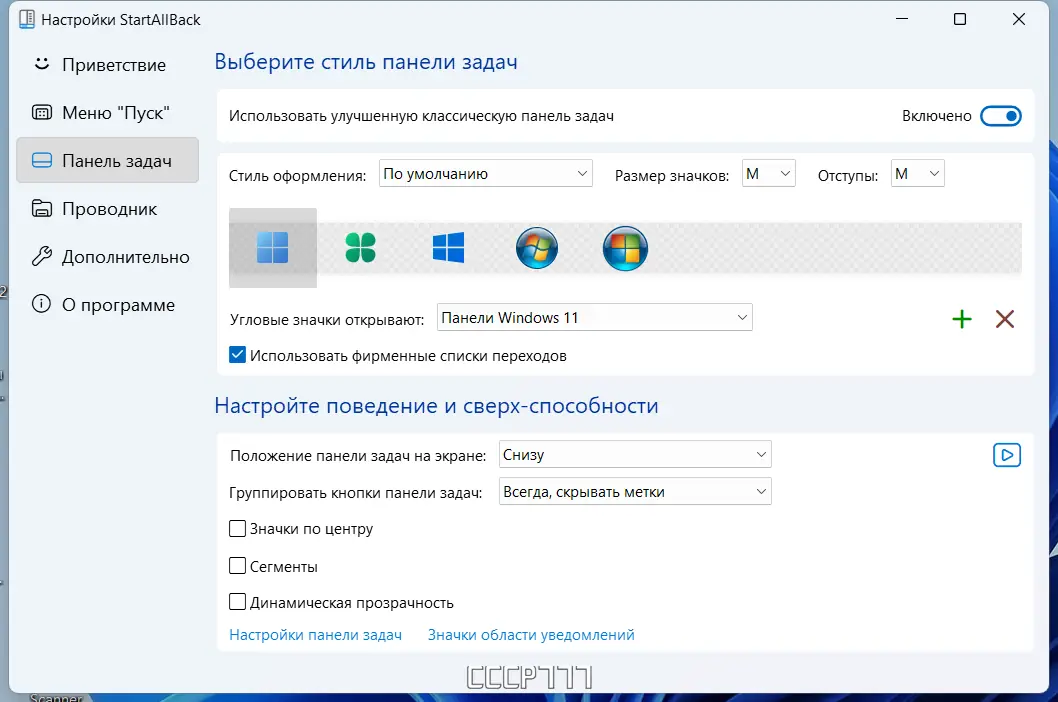Maximize the StartAllBack settings window
Screen dimensions: 1058x702
959,19
